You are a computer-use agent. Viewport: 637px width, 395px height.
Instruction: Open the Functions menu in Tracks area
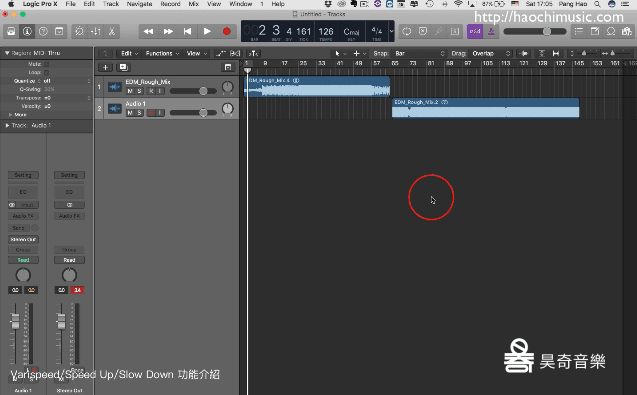click(162, 53)
